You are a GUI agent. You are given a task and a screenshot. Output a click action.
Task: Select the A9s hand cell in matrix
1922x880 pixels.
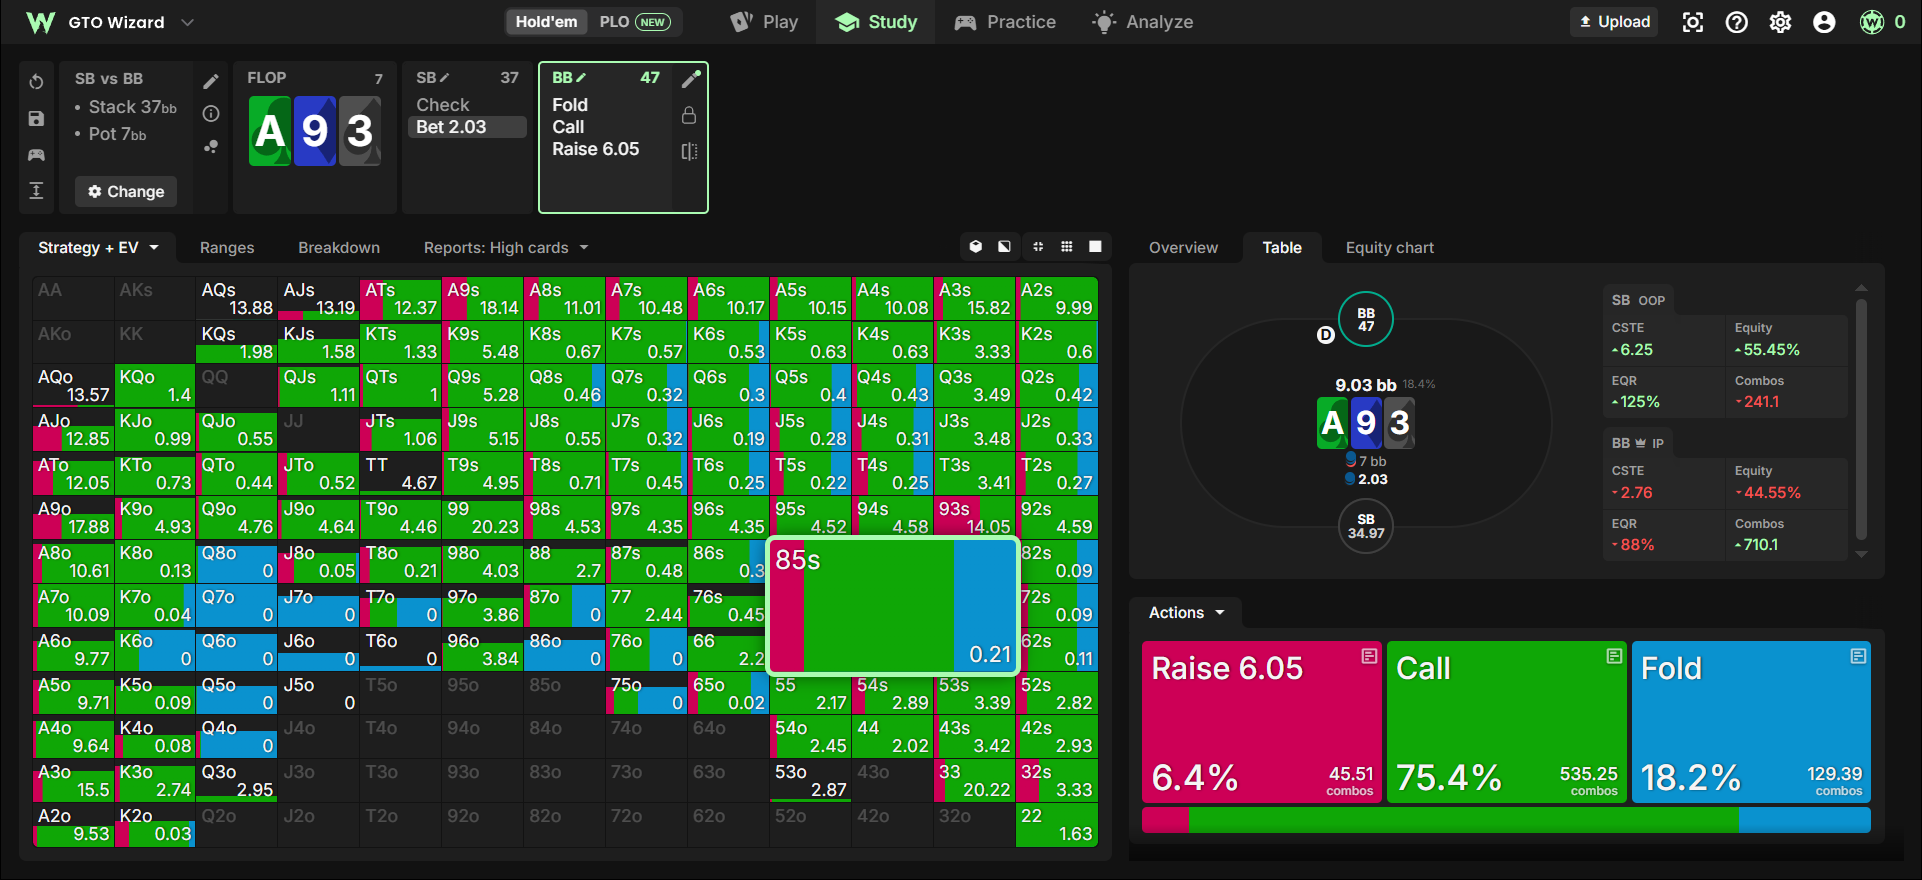pyautogui.click(x=482, y=299)
